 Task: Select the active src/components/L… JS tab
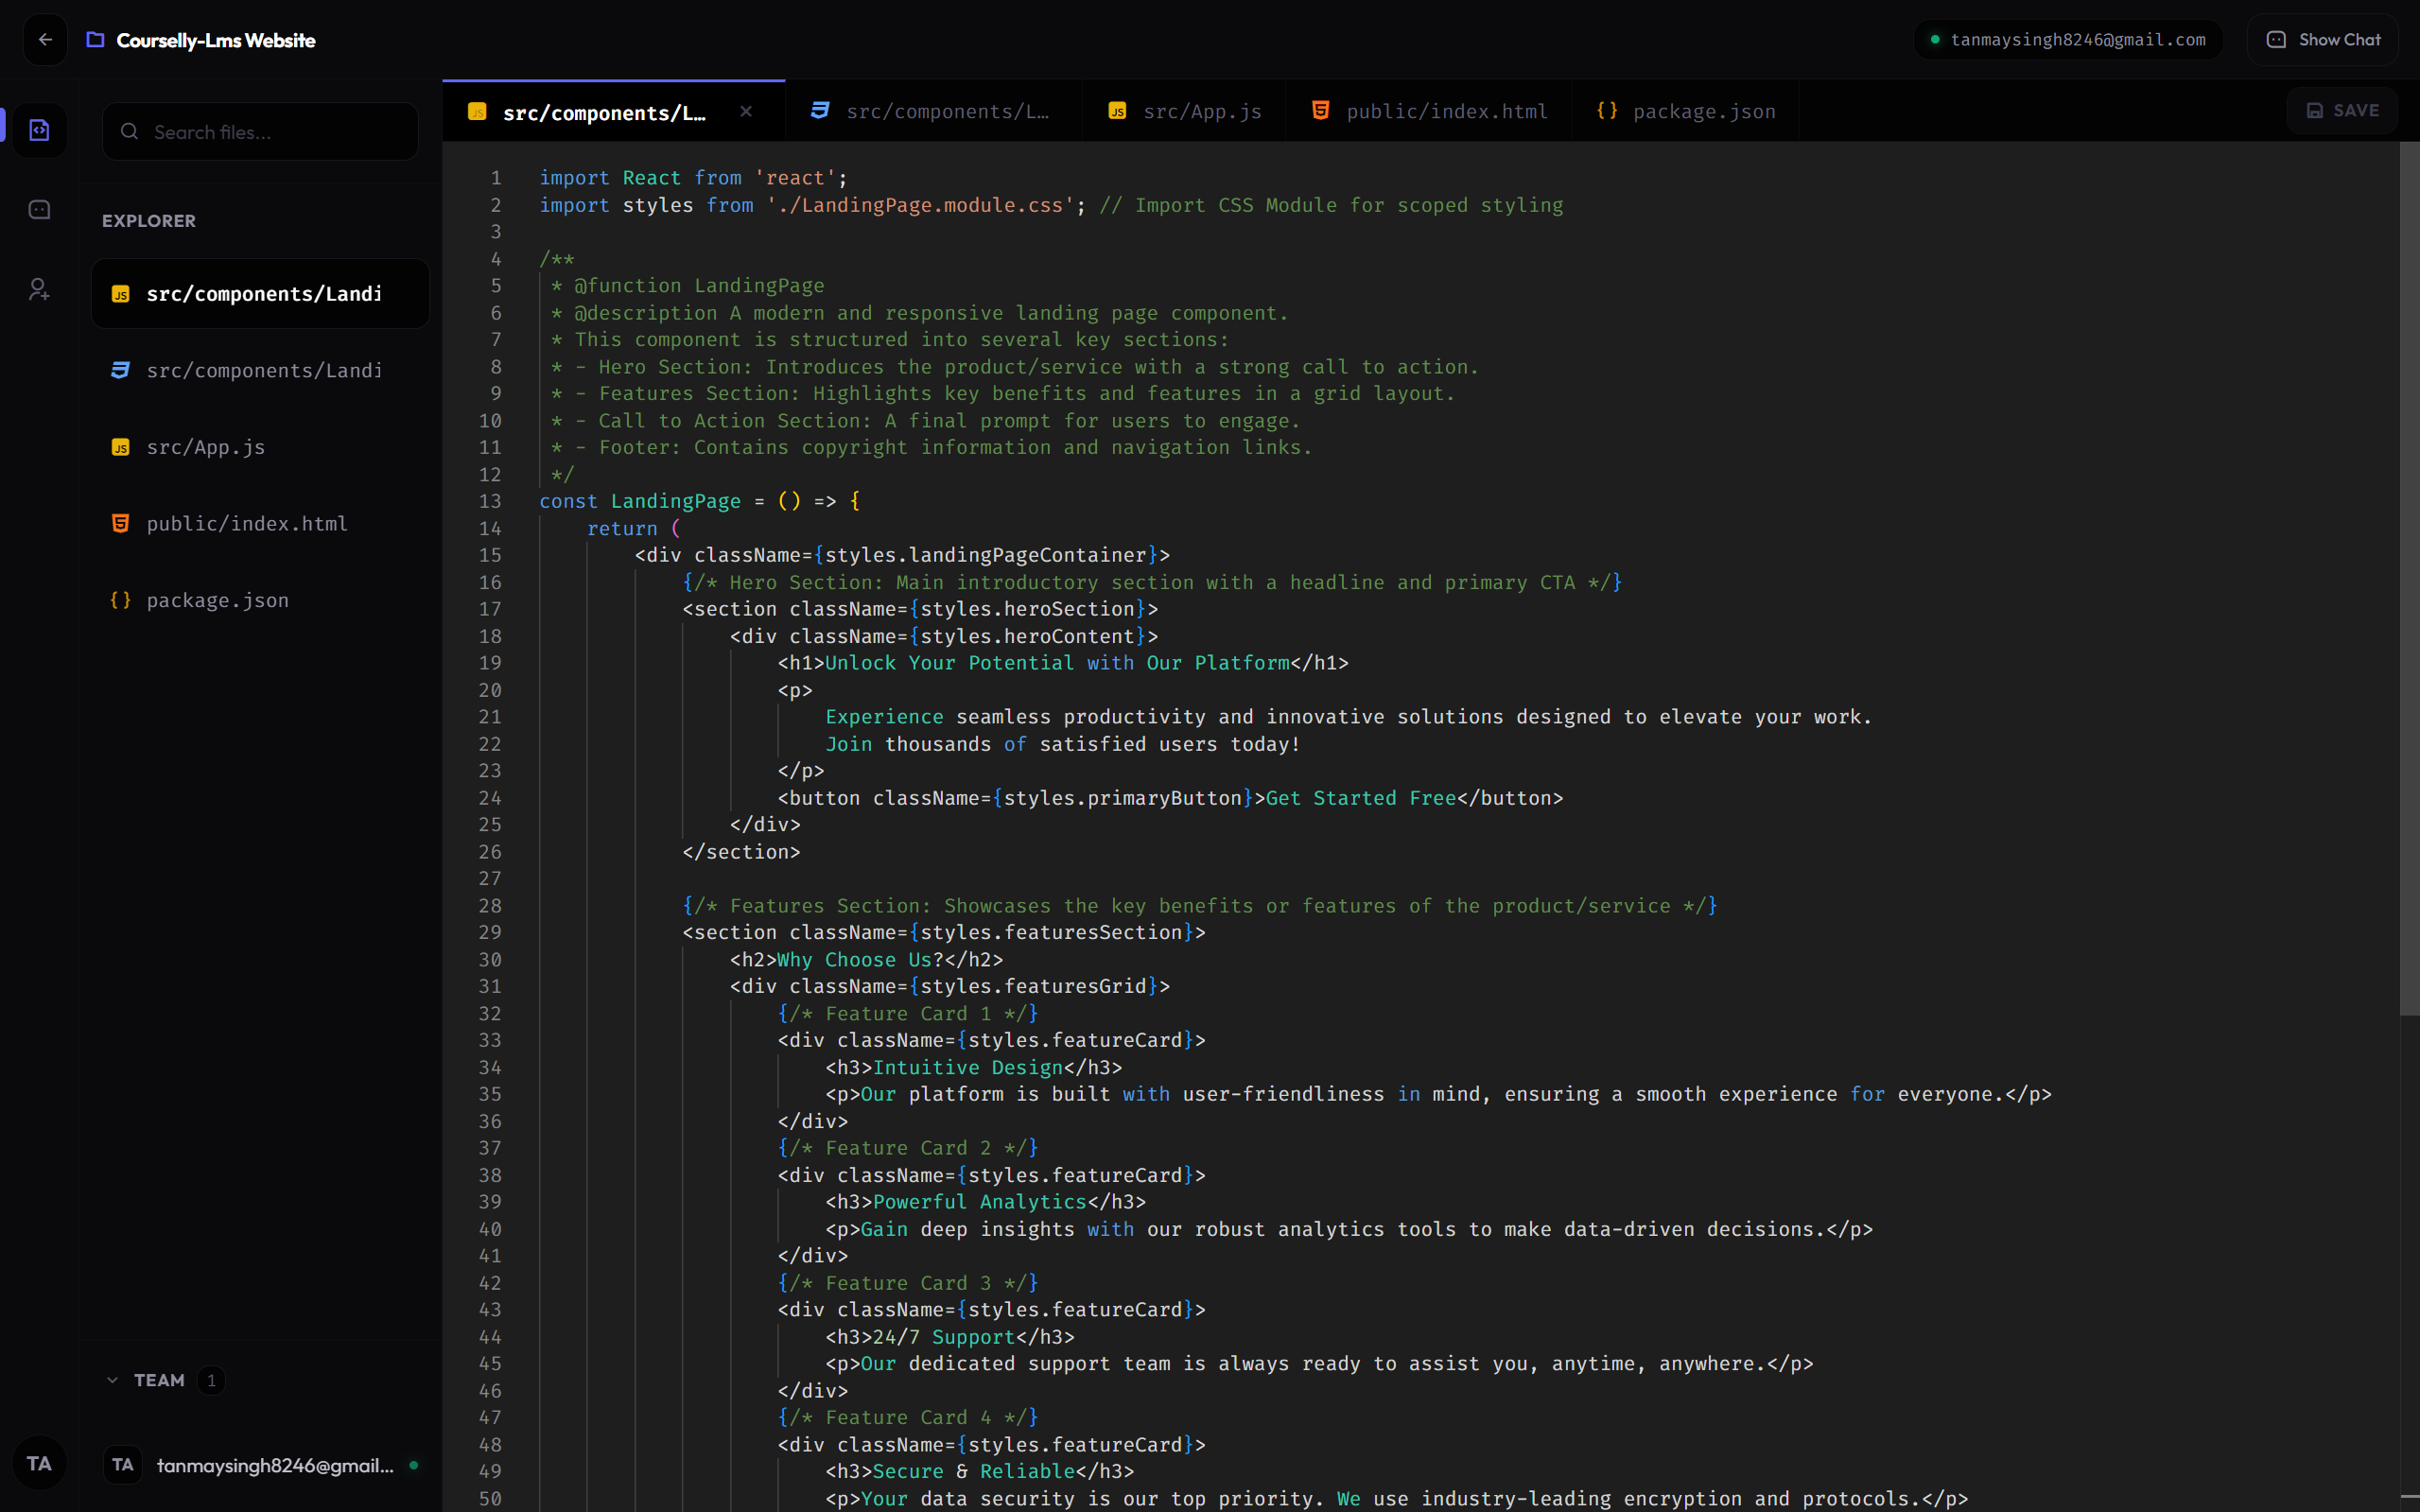click(613, 111)
